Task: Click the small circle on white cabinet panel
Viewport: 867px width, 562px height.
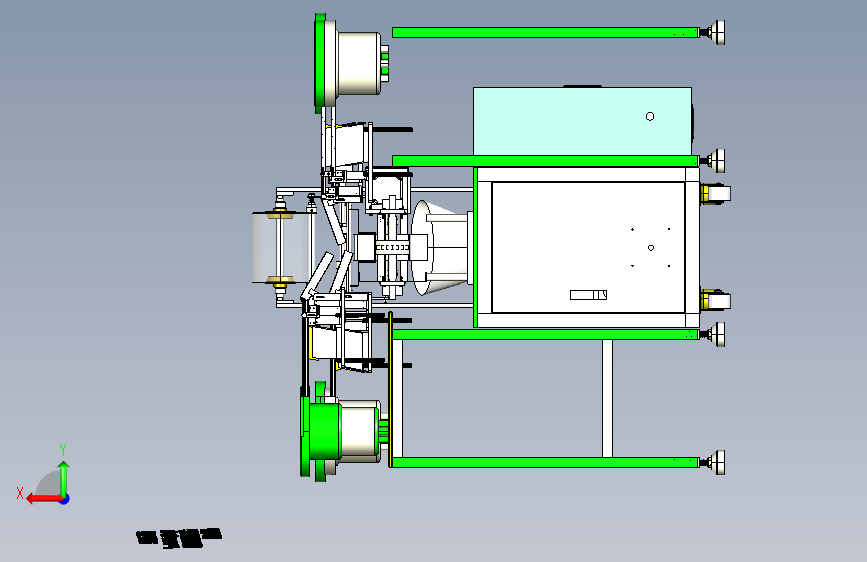Action: 651,248
